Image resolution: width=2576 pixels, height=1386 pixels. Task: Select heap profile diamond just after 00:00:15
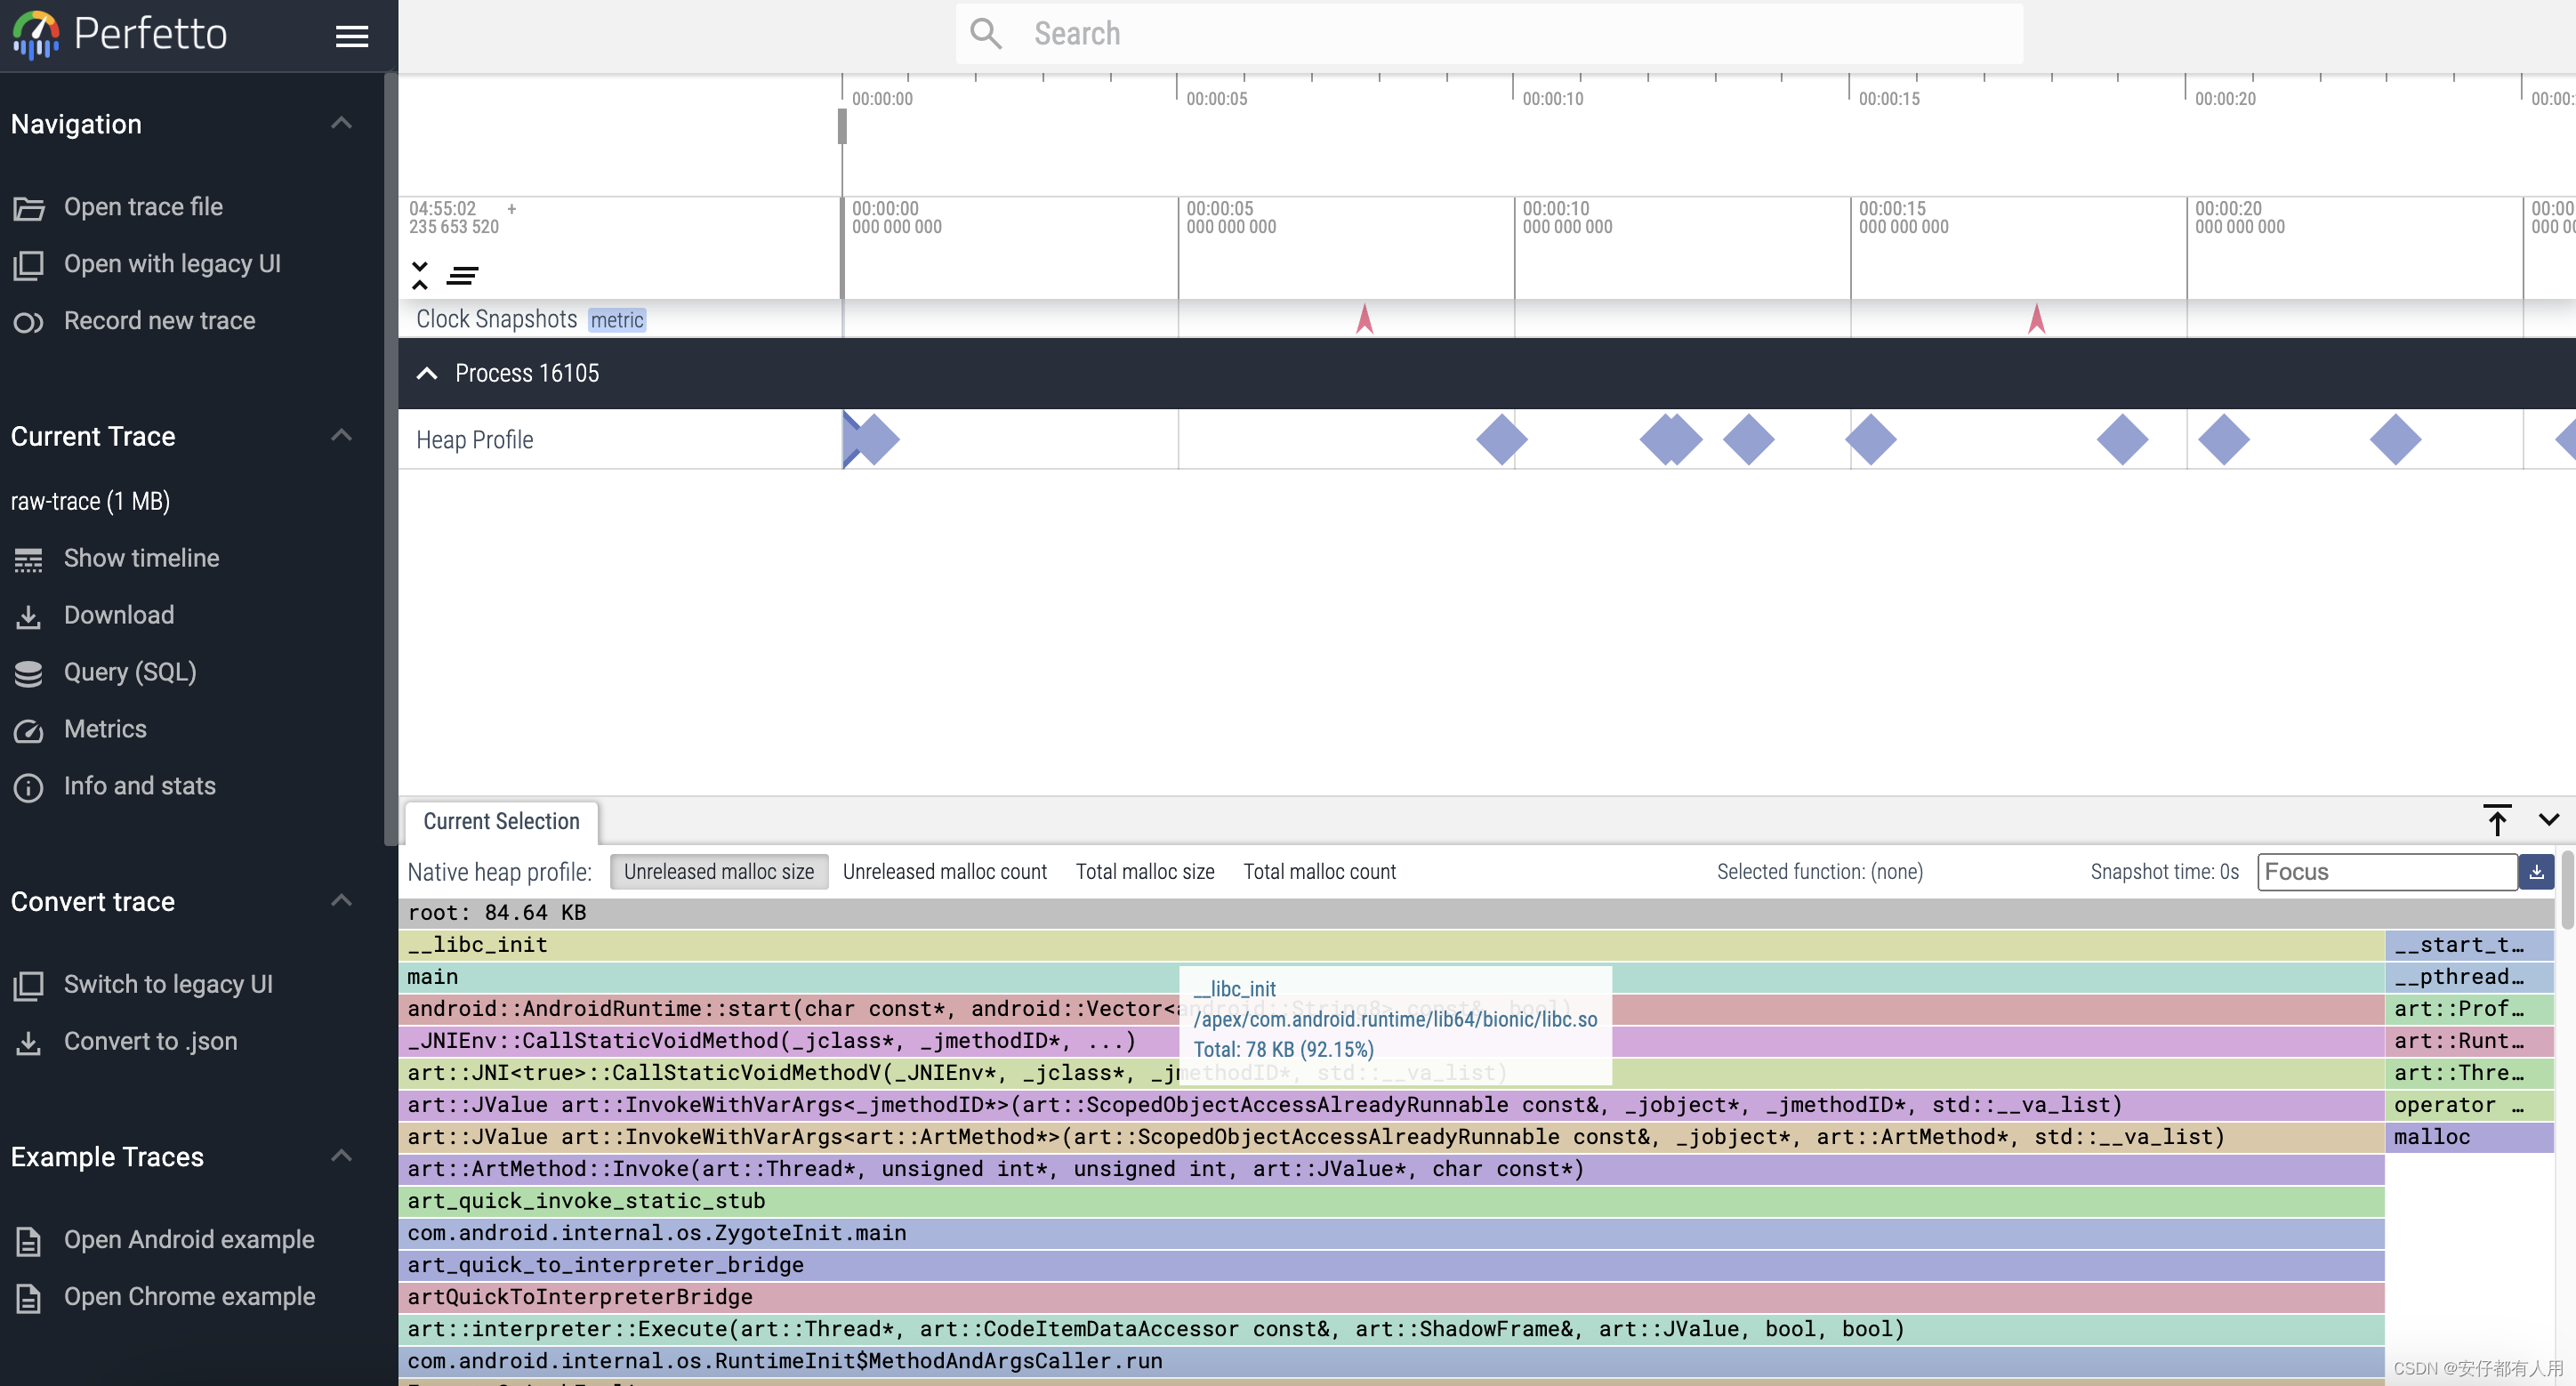tap(1870, 439)
